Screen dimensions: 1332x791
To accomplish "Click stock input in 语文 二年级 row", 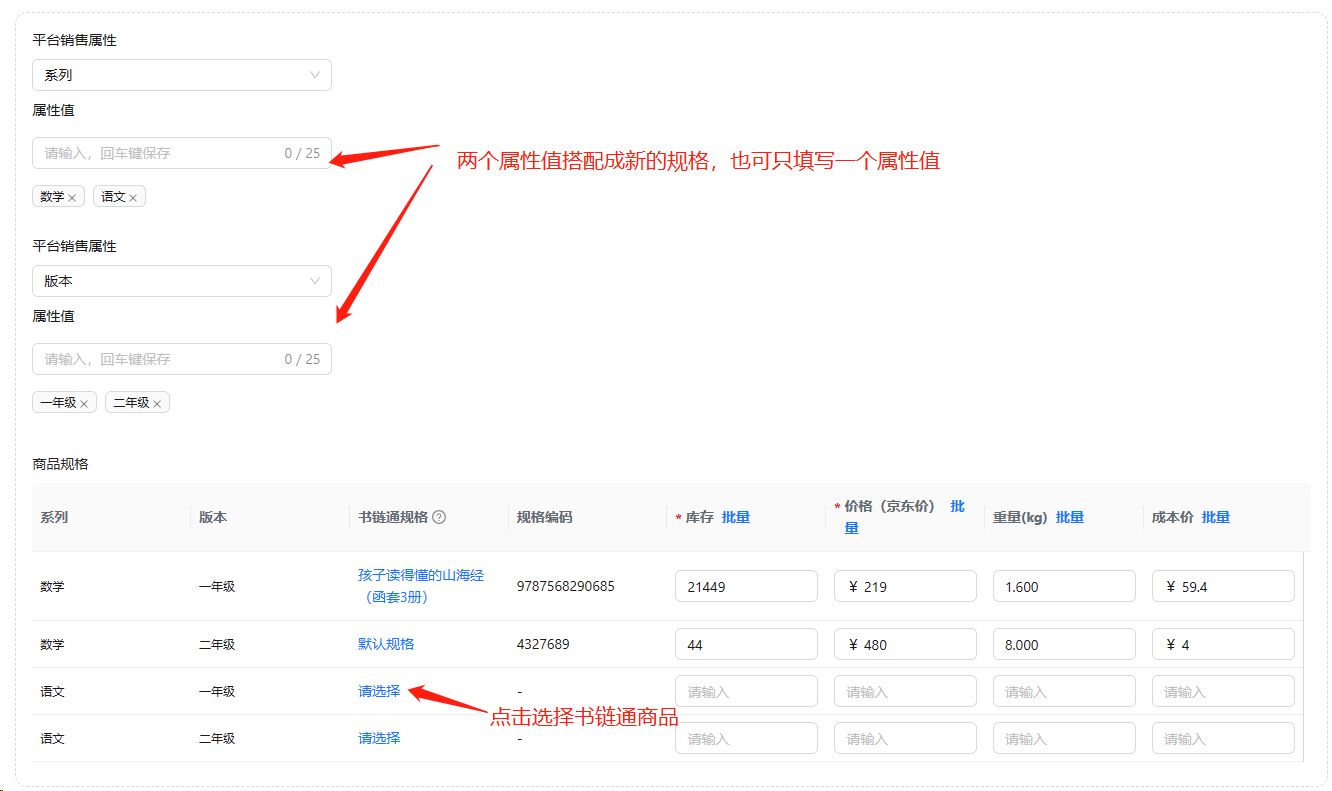I will [746, 738].
